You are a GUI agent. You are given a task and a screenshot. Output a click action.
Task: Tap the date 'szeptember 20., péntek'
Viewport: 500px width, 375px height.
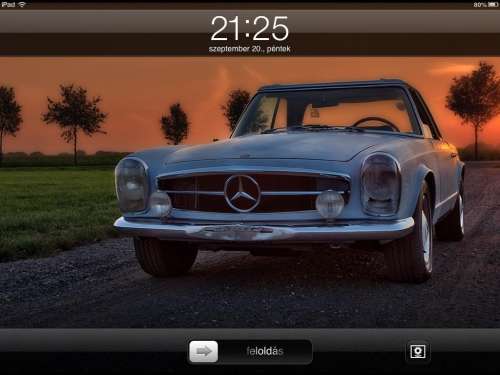click(x=250, y=49)
